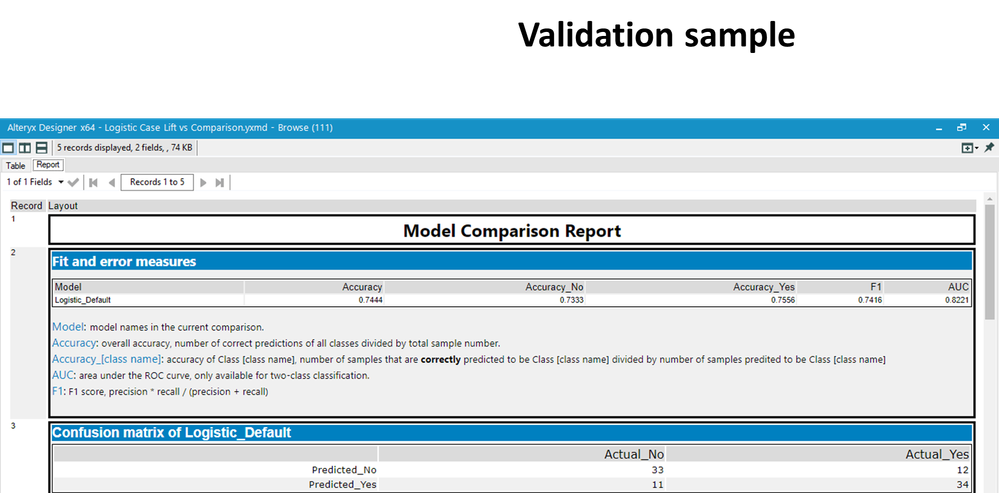The height and width of the screenshot is (493, 999).
Task: Click the 'Fit and error measures' header
Action: coord(512,261)
